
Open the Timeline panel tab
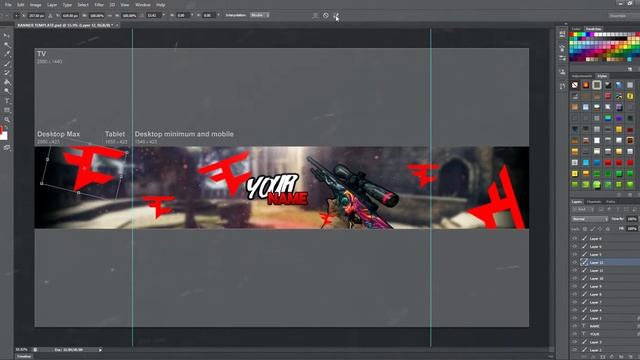[24, 357]
